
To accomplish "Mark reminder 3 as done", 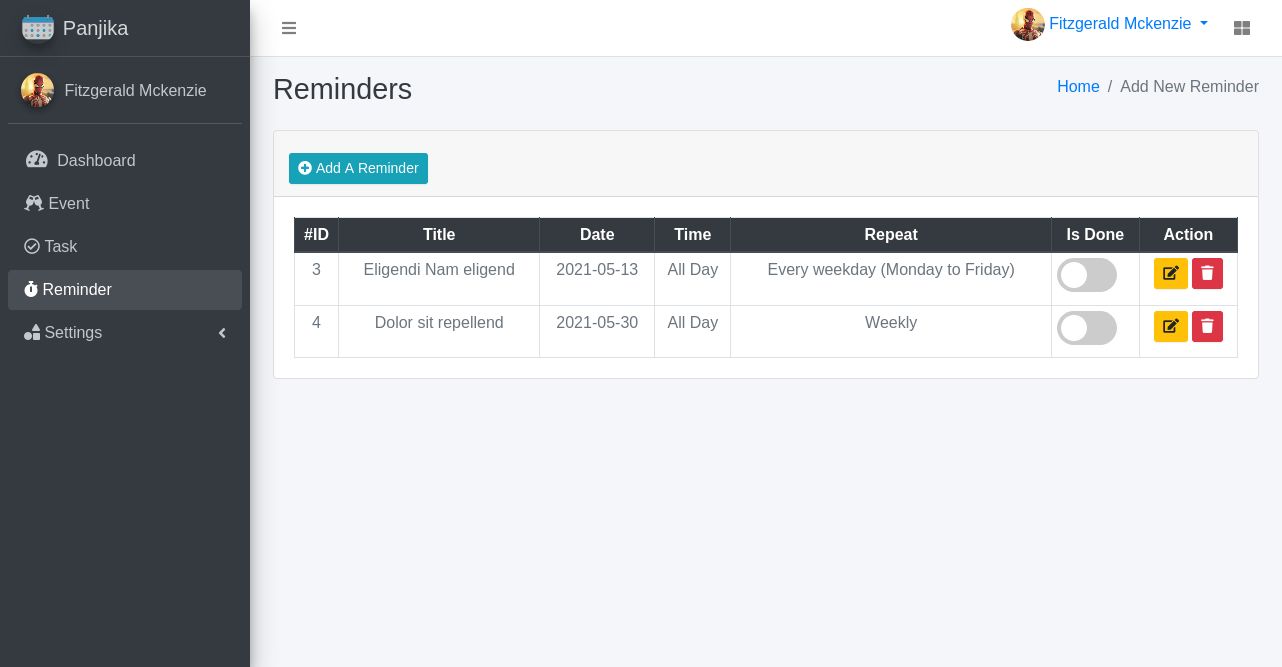I will click(x=1087, y=275).
